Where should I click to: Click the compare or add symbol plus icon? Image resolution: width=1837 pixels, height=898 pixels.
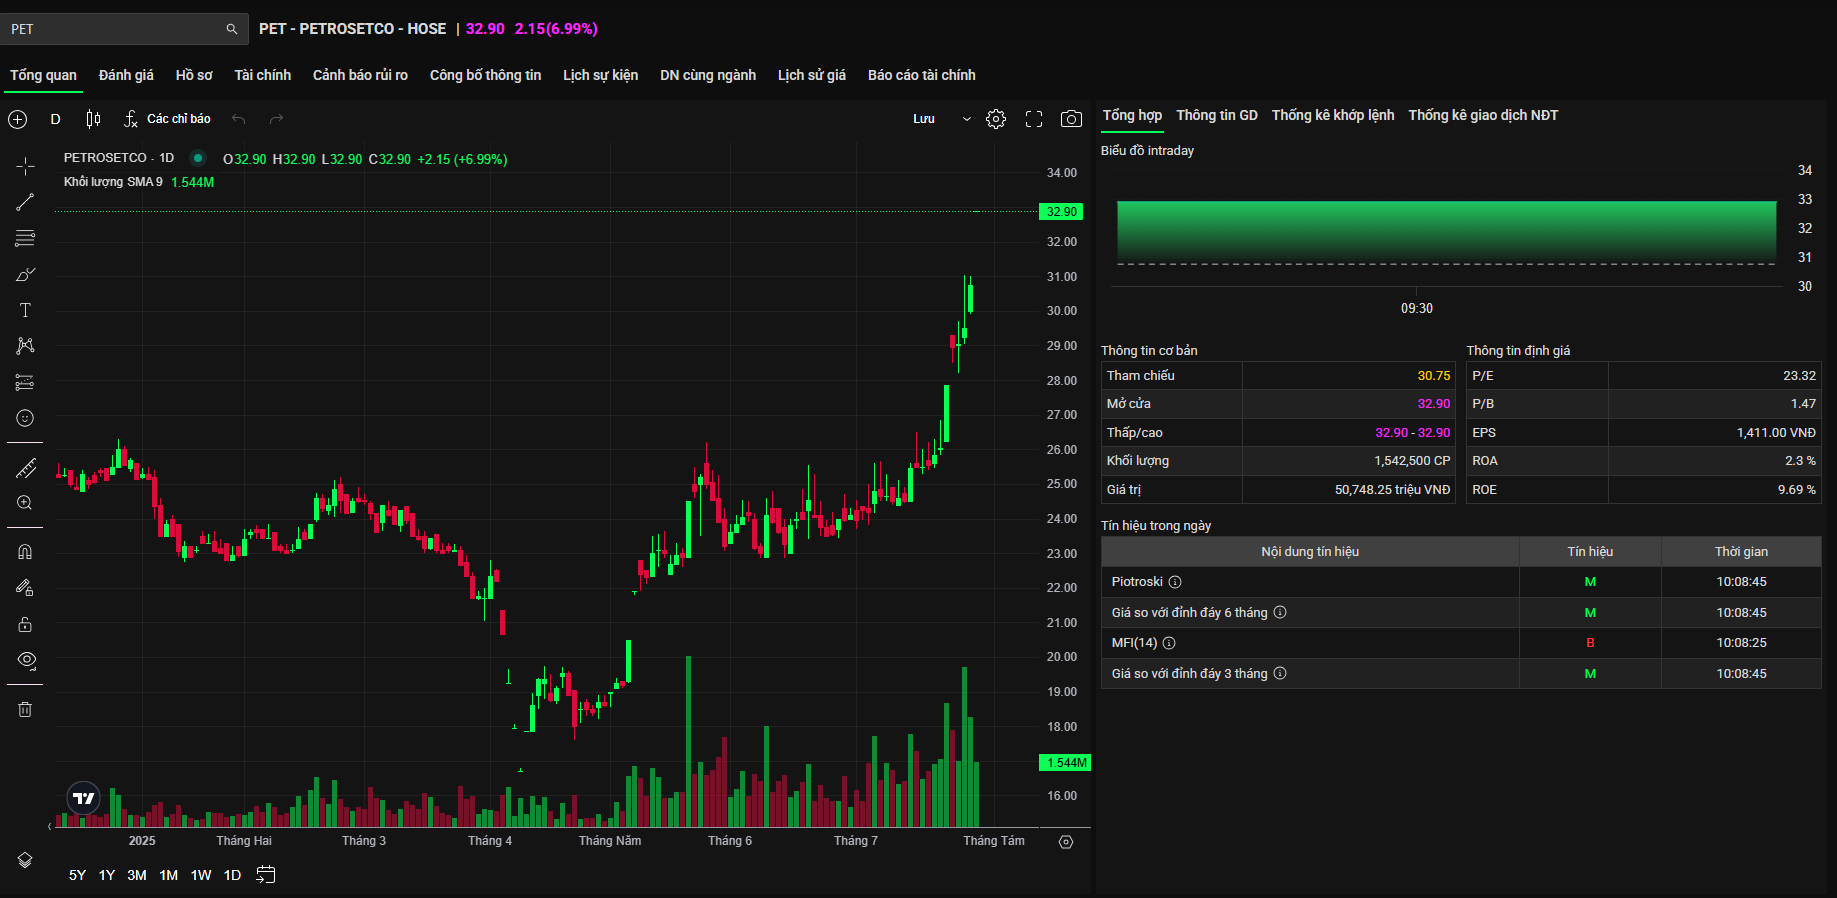point(18,119)
